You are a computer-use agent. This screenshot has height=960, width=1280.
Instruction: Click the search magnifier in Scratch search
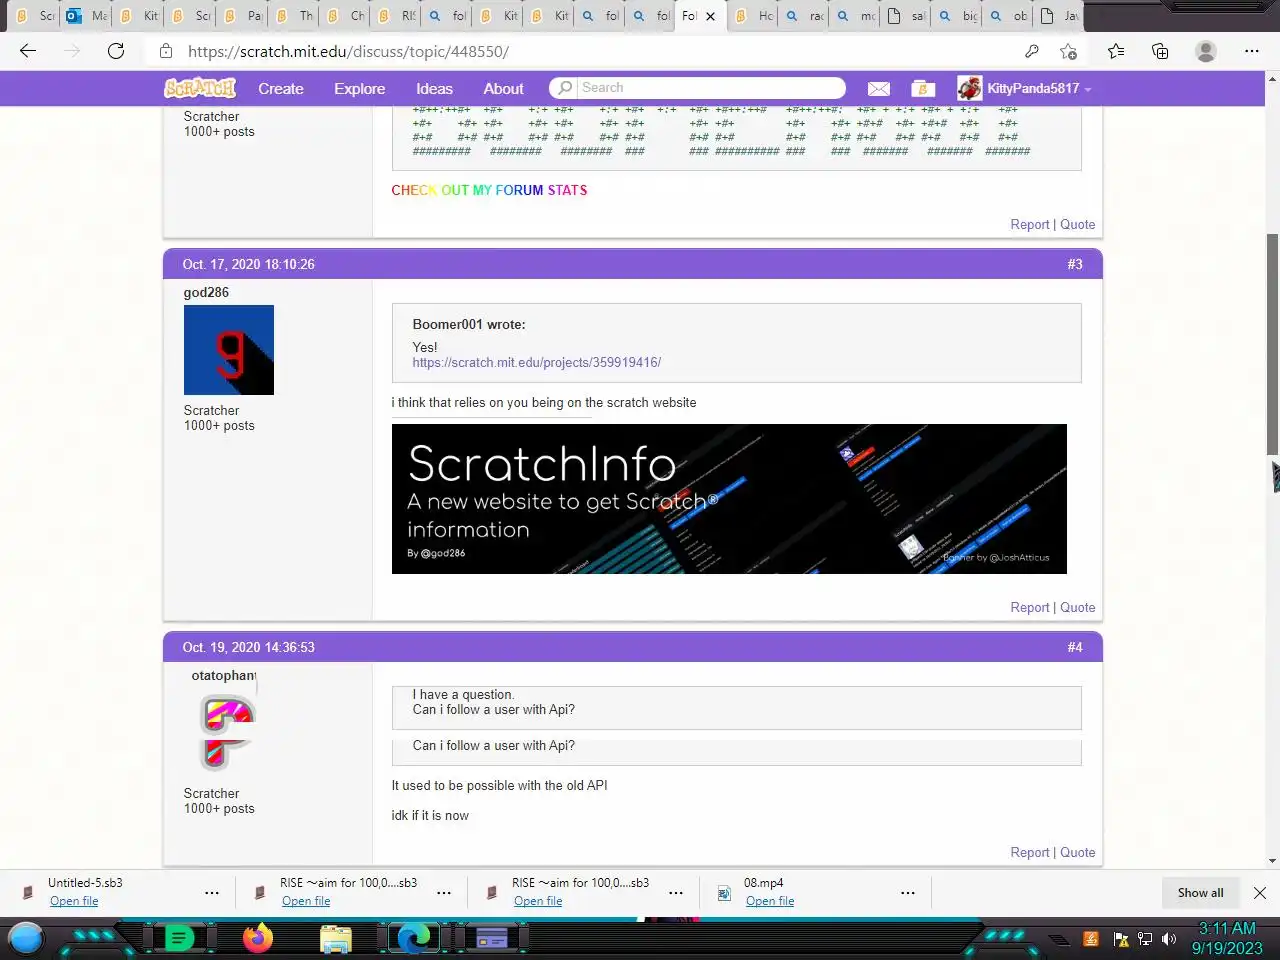pos(565,88)
